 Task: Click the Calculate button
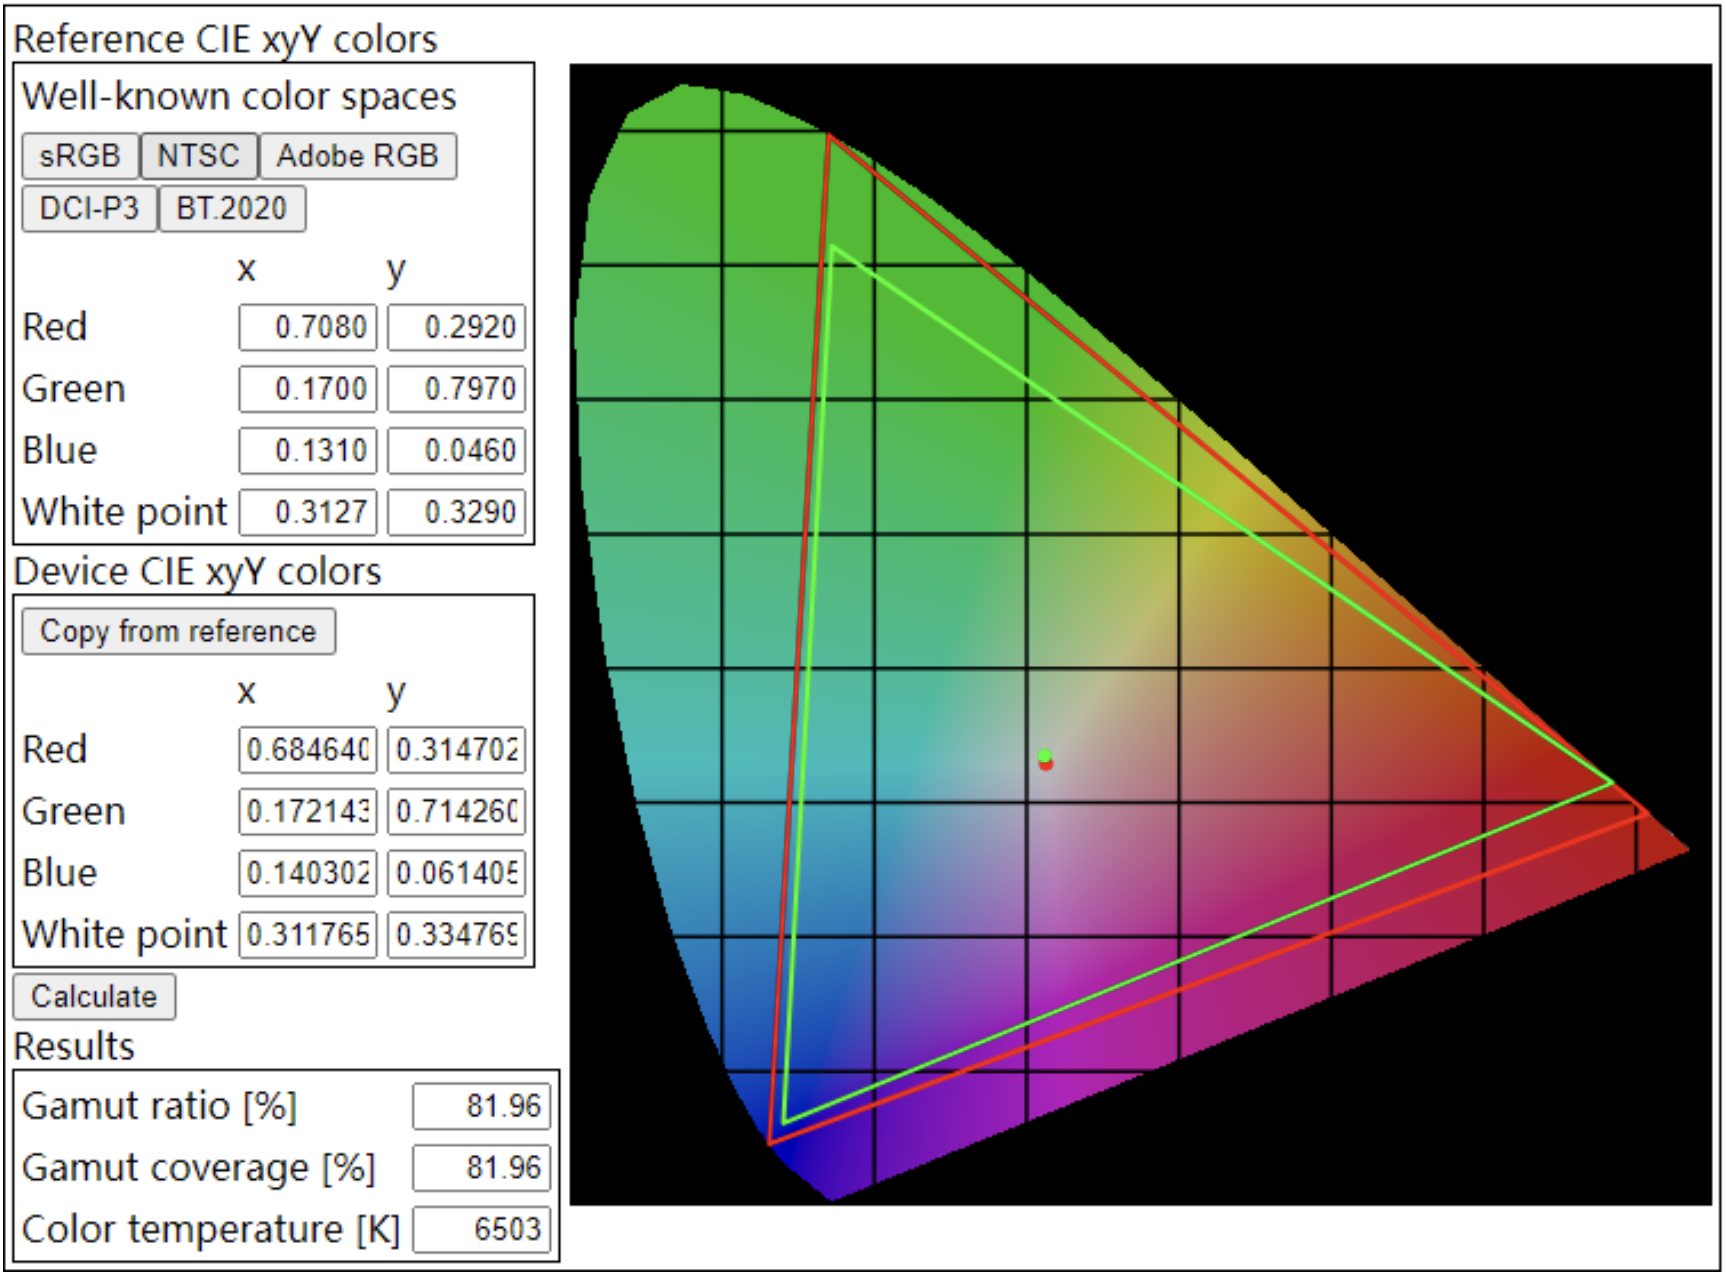click(94, 996)
